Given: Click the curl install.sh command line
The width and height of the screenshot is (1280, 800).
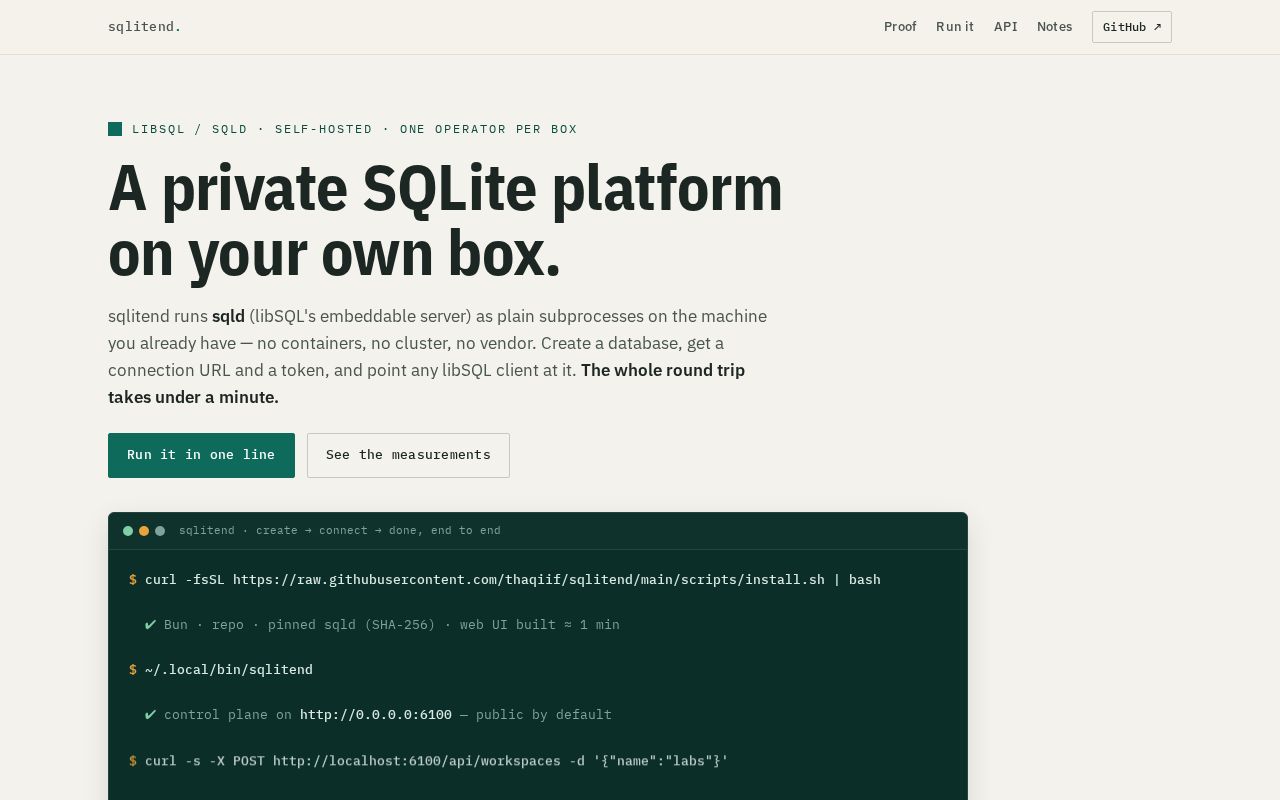Looking at the screenshot, I should tap(513, 580).
